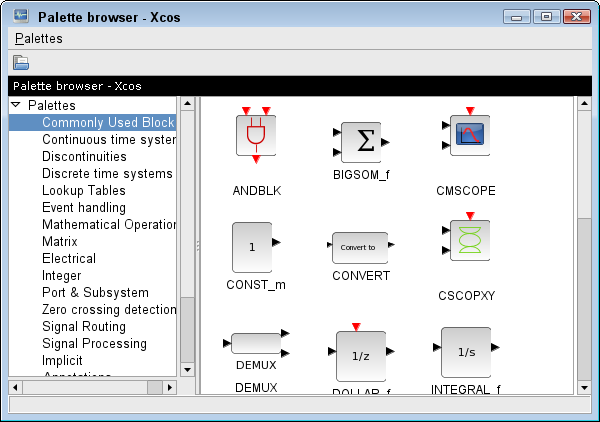The width and height of the screenshot is (600, 422).
Task: Collapse the Palettes tree root
Action: [16, 105]
